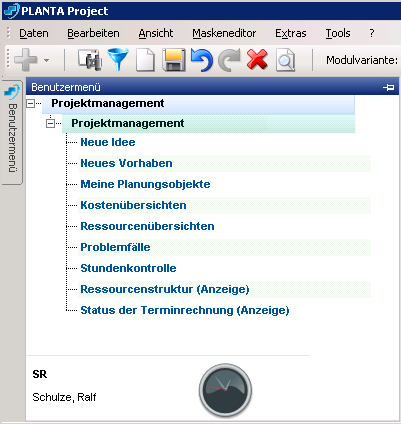Collapse the top-level Projektmanagement tree node

30,104
